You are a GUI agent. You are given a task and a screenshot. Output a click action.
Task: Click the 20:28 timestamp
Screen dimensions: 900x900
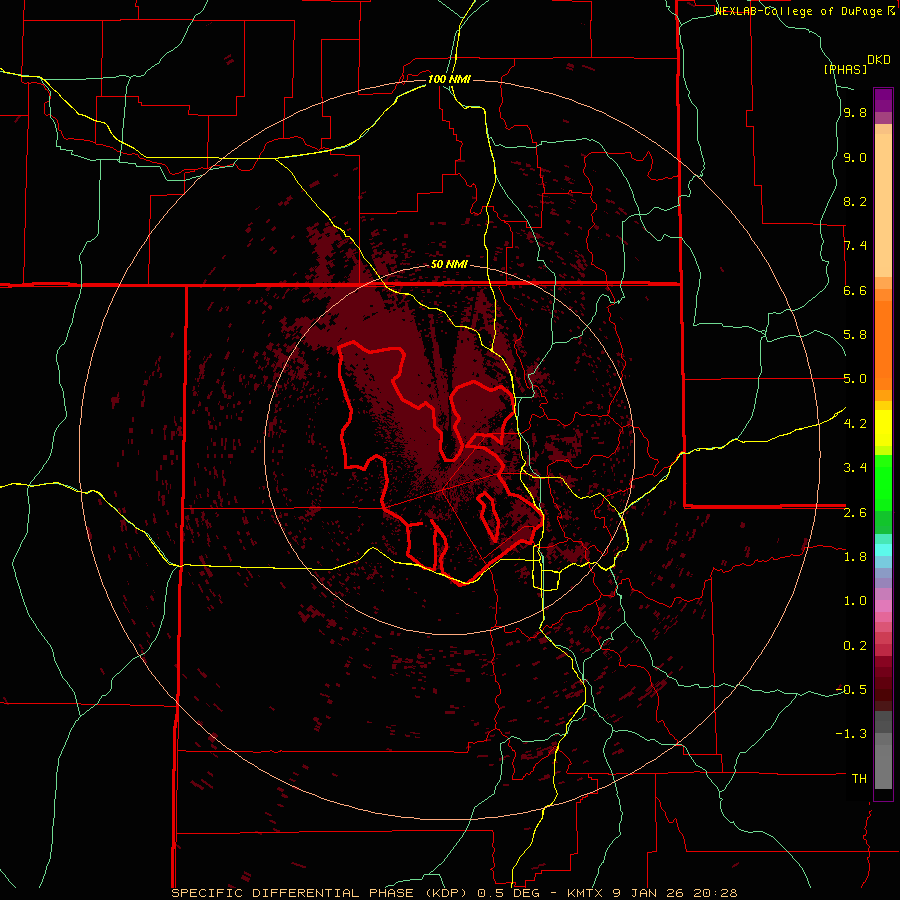(x=717, y=893)
